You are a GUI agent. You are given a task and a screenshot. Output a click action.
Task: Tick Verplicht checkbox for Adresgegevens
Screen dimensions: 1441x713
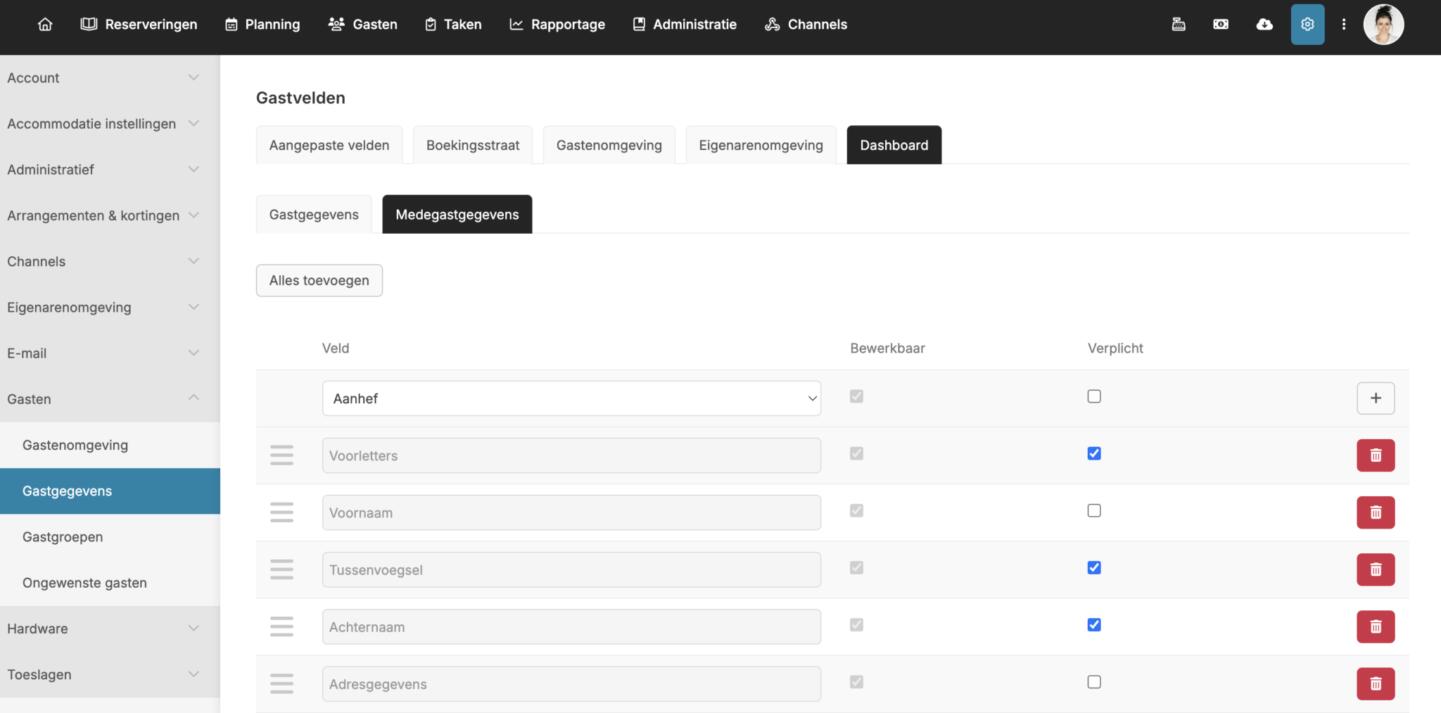tap(1094, 682)
